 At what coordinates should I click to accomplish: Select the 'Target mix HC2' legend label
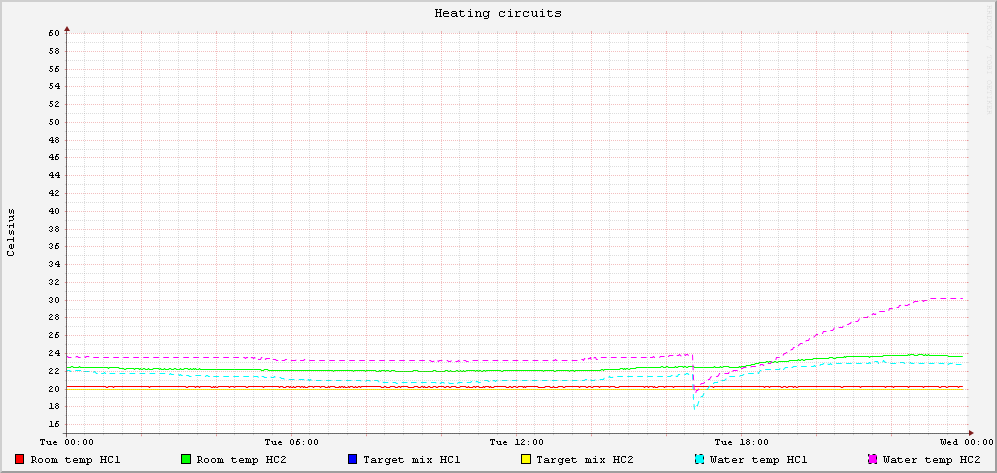[x=584, y=460]
